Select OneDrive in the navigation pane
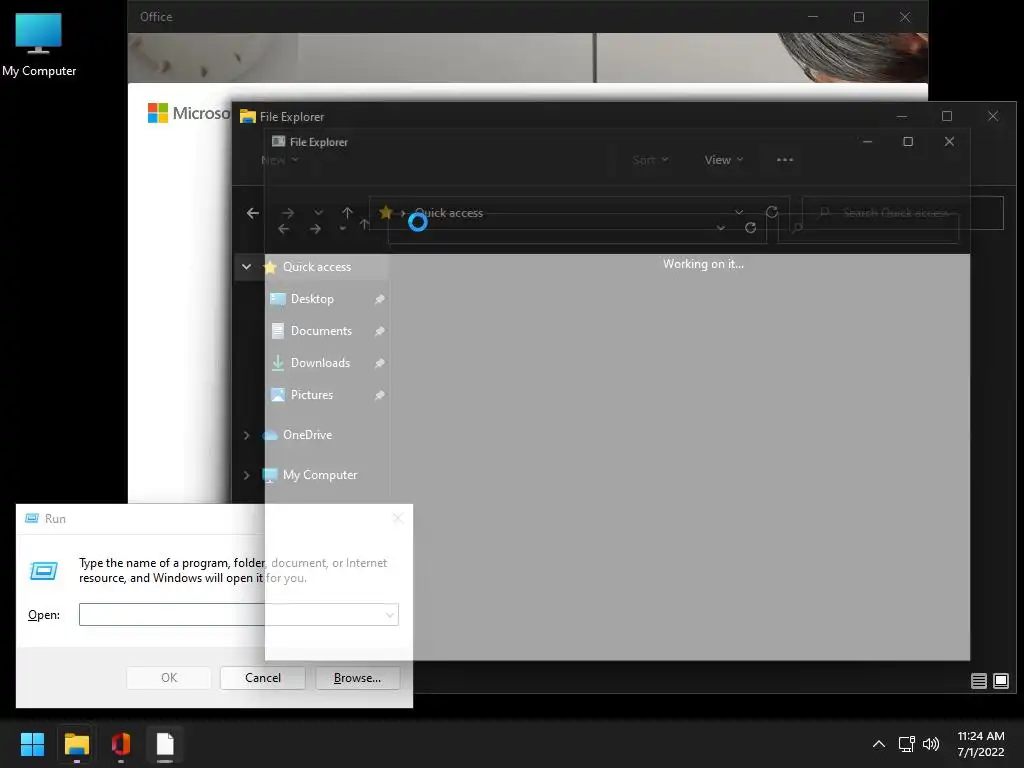The height and width of the screenshot is (768, 1024). (307, 434)
